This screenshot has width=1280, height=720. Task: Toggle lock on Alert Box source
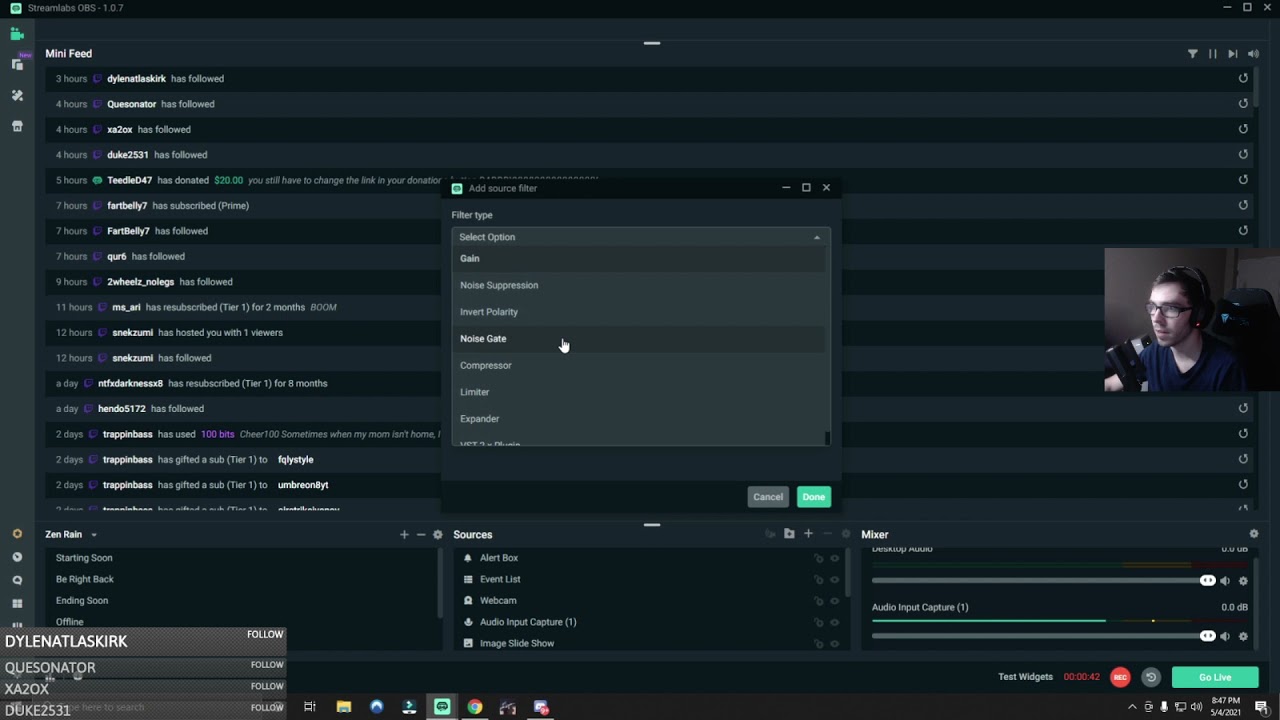(818, 558)
